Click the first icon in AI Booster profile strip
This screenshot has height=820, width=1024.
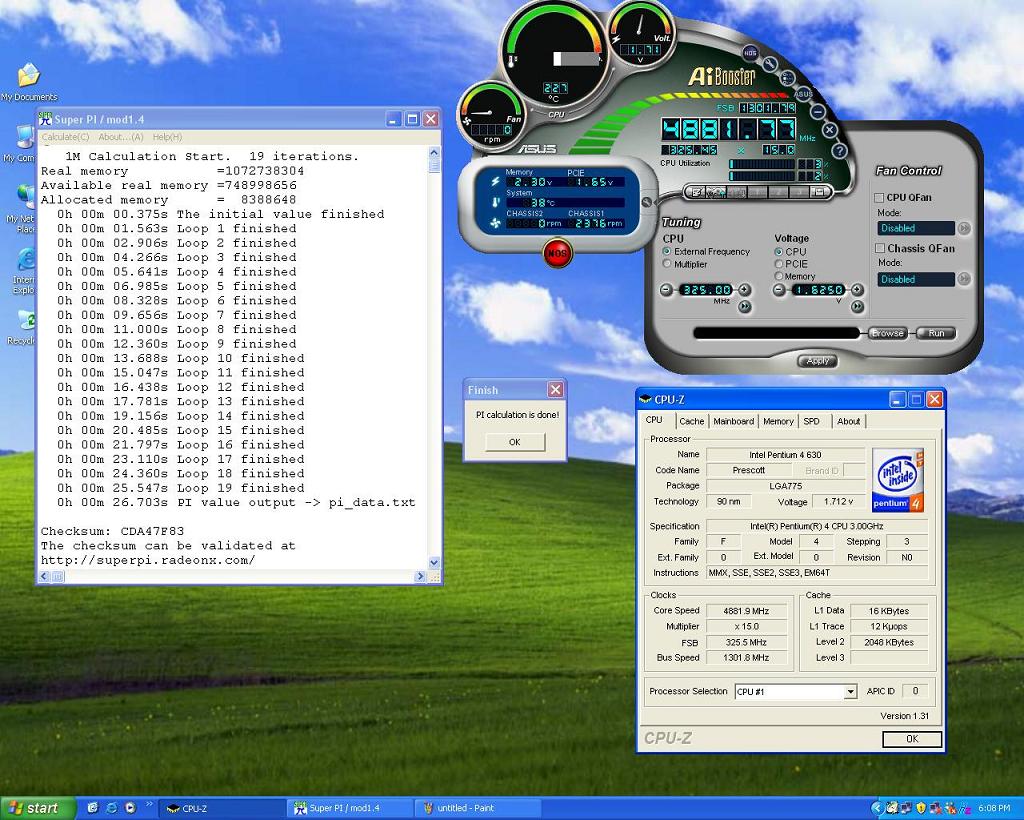click(x=697, y=193)
